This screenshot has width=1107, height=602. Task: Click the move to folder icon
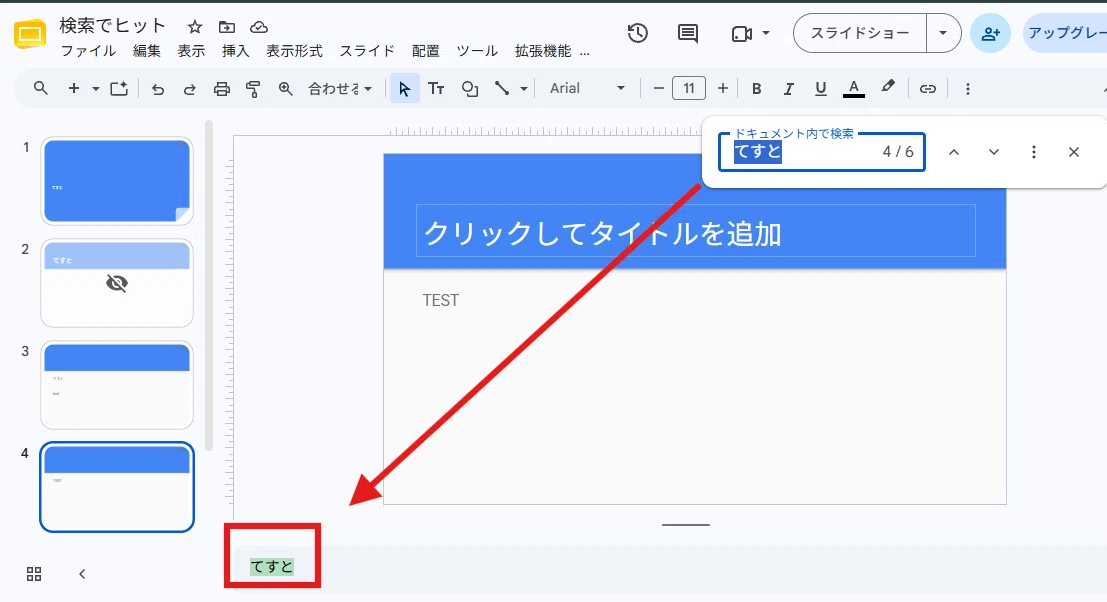click(227, 27)
